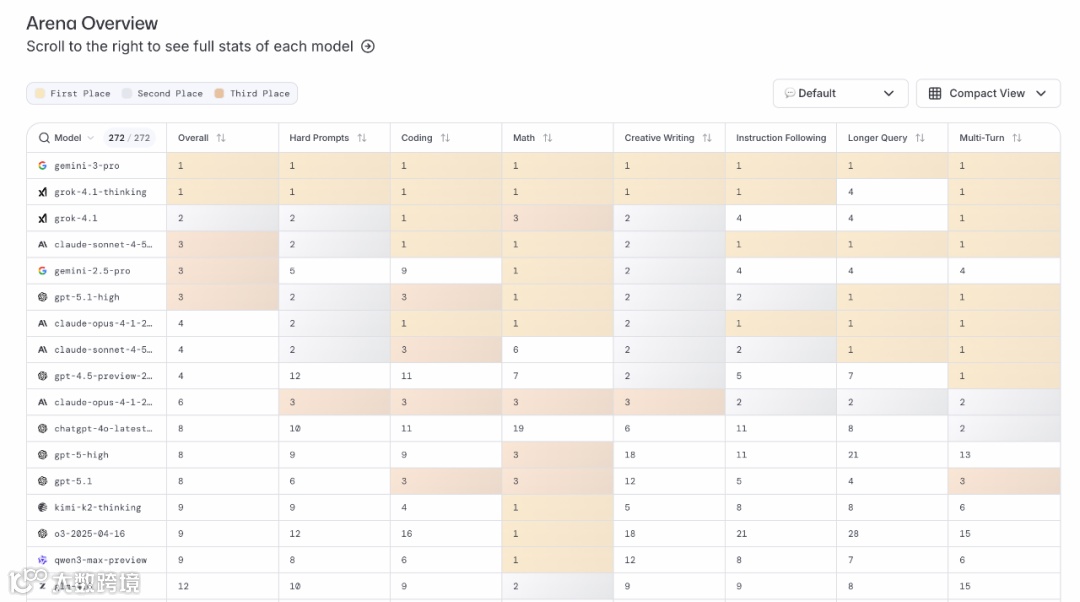The height and width of the screenshot is (602, 1080).
Task: Click the Second Place legend label
Action: pyautogui.click(x=169, y=93)
